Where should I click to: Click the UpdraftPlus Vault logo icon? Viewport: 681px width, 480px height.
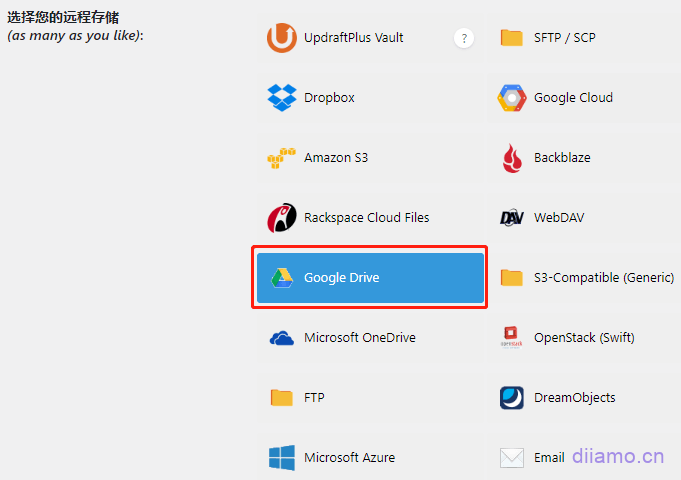click(281, 38)
